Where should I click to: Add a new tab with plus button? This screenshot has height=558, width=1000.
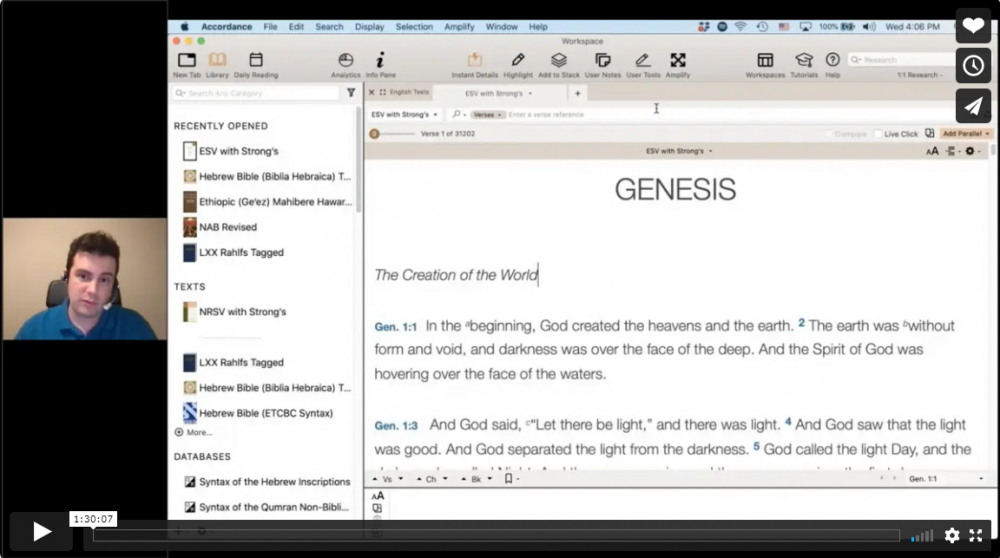pos(577,94)
